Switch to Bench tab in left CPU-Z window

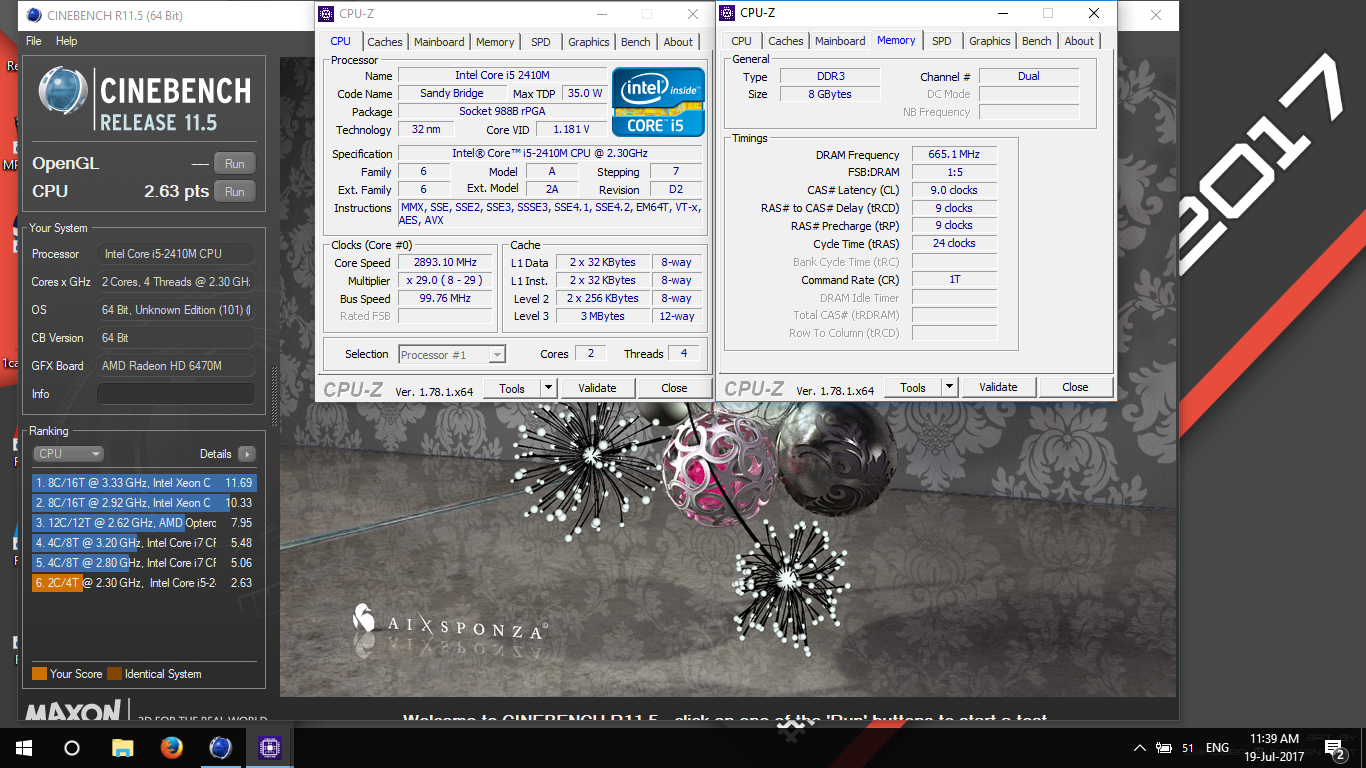click(636, 42)
